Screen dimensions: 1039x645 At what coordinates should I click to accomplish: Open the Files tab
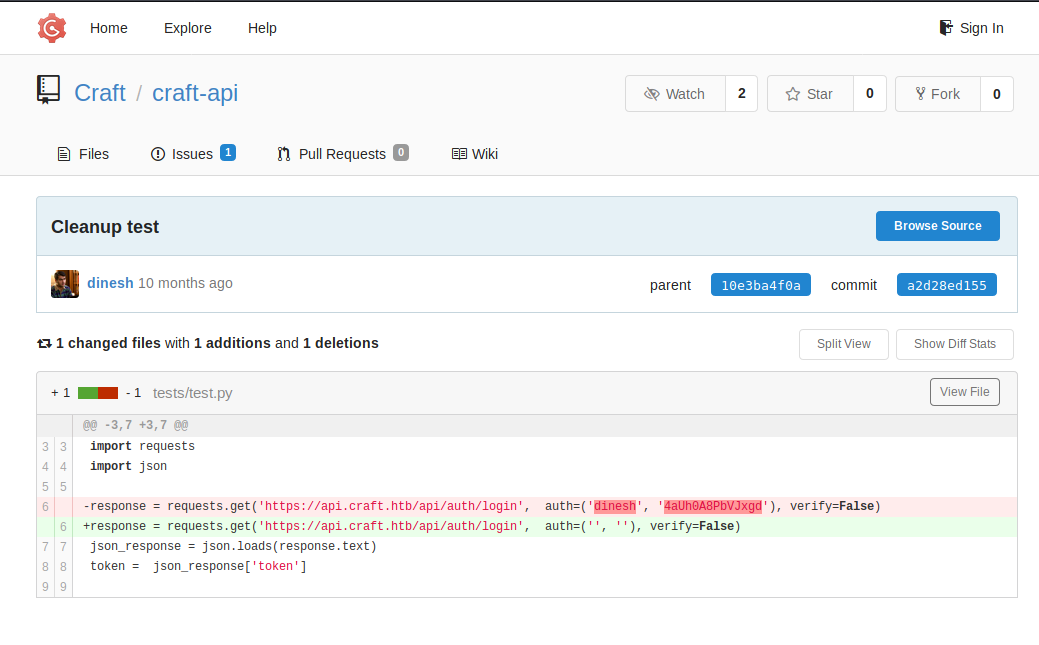[83, 154]
